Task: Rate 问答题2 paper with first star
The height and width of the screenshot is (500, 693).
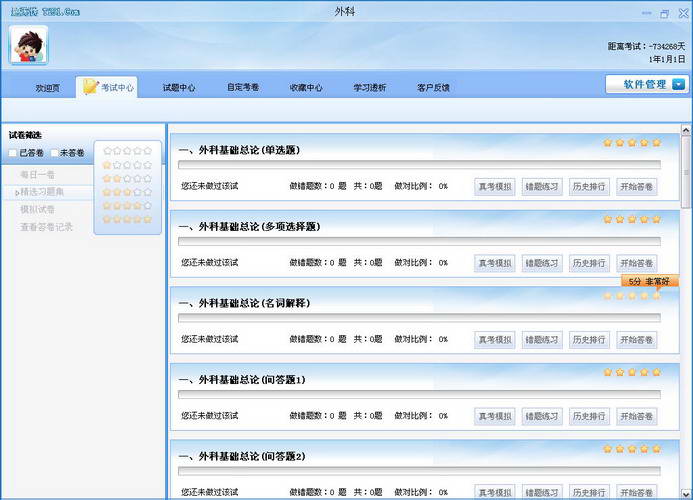Action: pyautogui.click(x=608, y=448)
